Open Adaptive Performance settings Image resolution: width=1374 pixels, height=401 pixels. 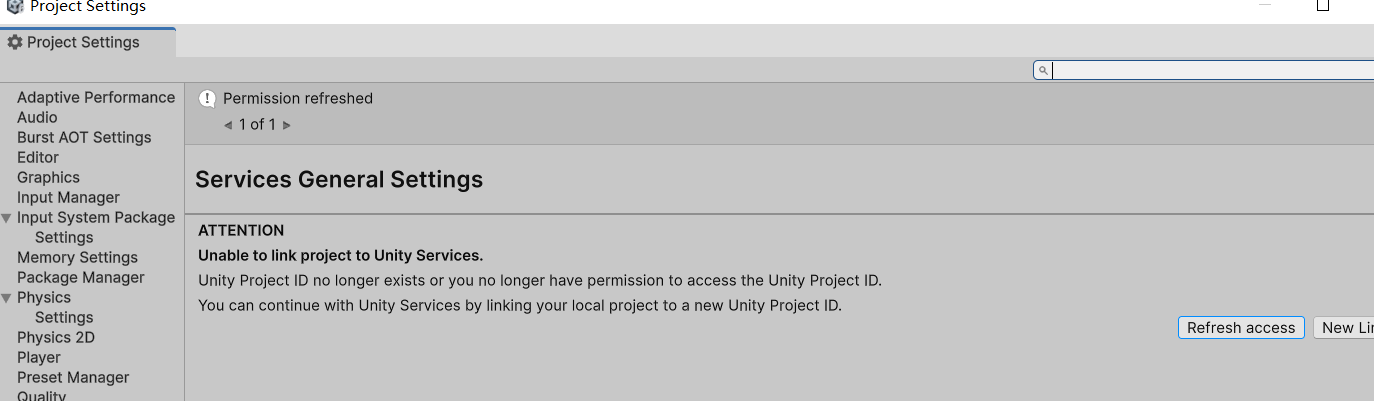(96, 98)
